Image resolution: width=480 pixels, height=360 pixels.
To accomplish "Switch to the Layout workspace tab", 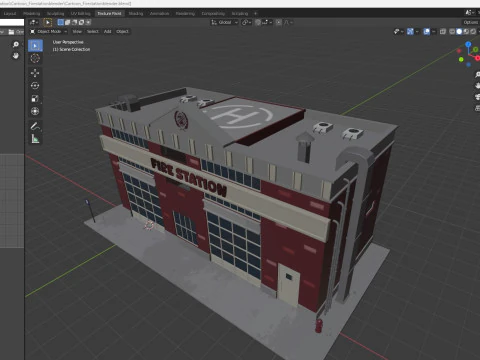I will 10,13.
